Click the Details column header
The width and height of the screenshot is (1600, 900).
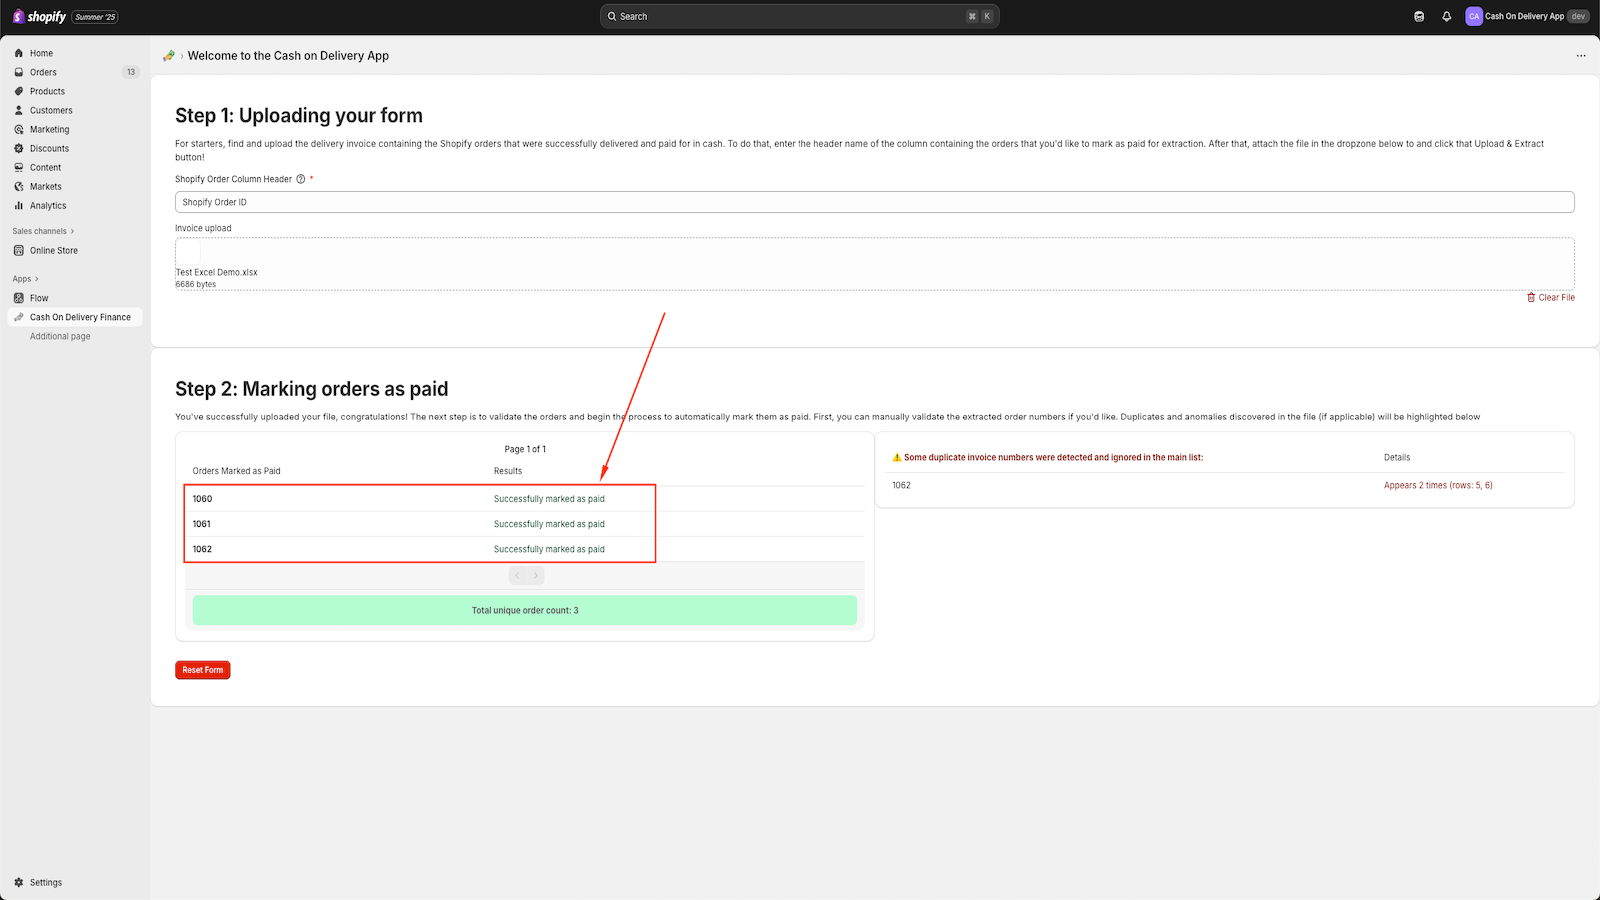coord(1397,457)
